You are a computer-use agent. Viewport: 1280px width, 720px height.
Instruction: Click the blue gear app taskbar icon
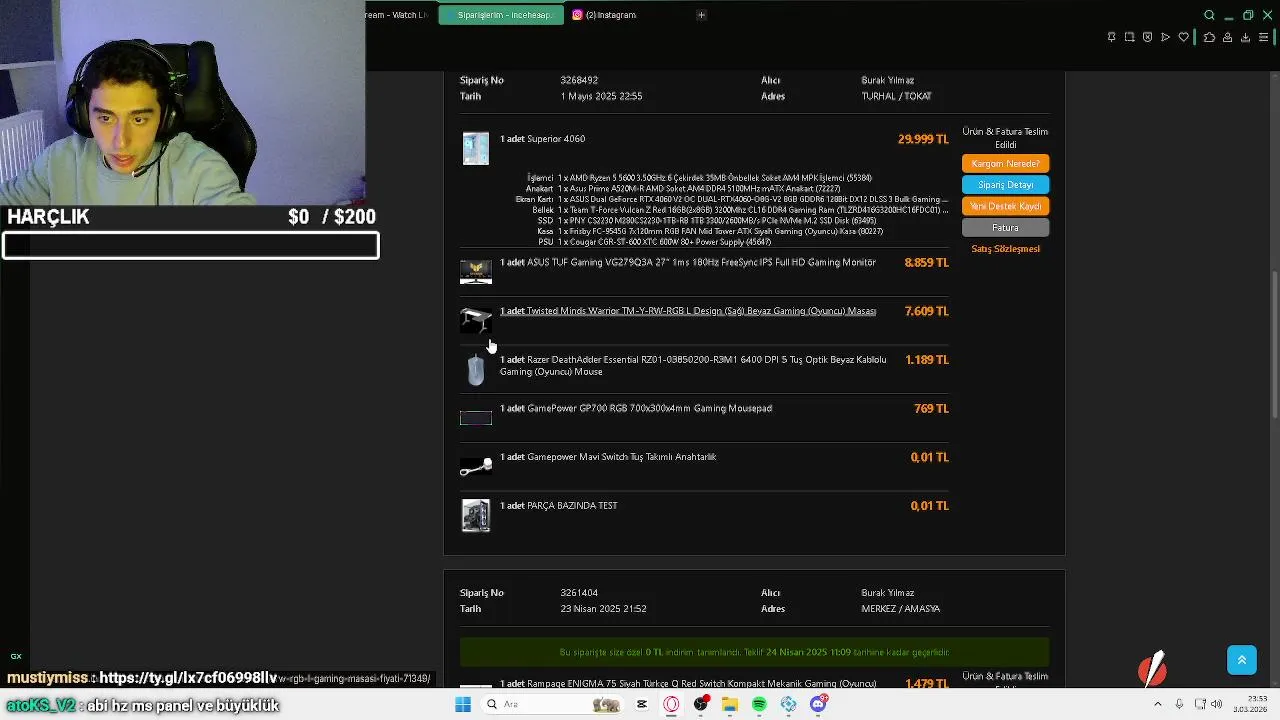click(x=789, y=704)
